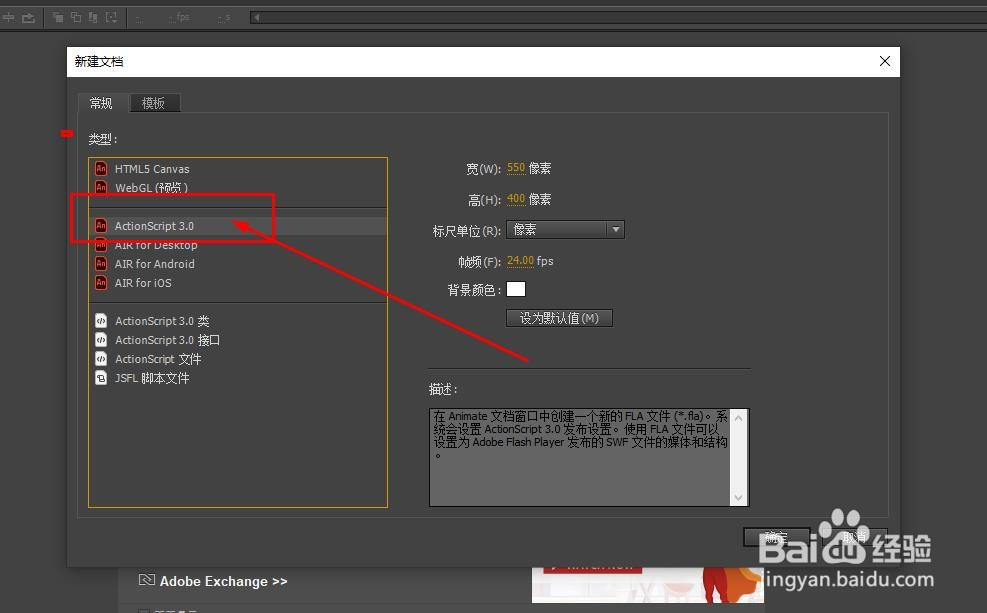
Task: Select the WebGL (预览) document type
Action: point(238,188)
